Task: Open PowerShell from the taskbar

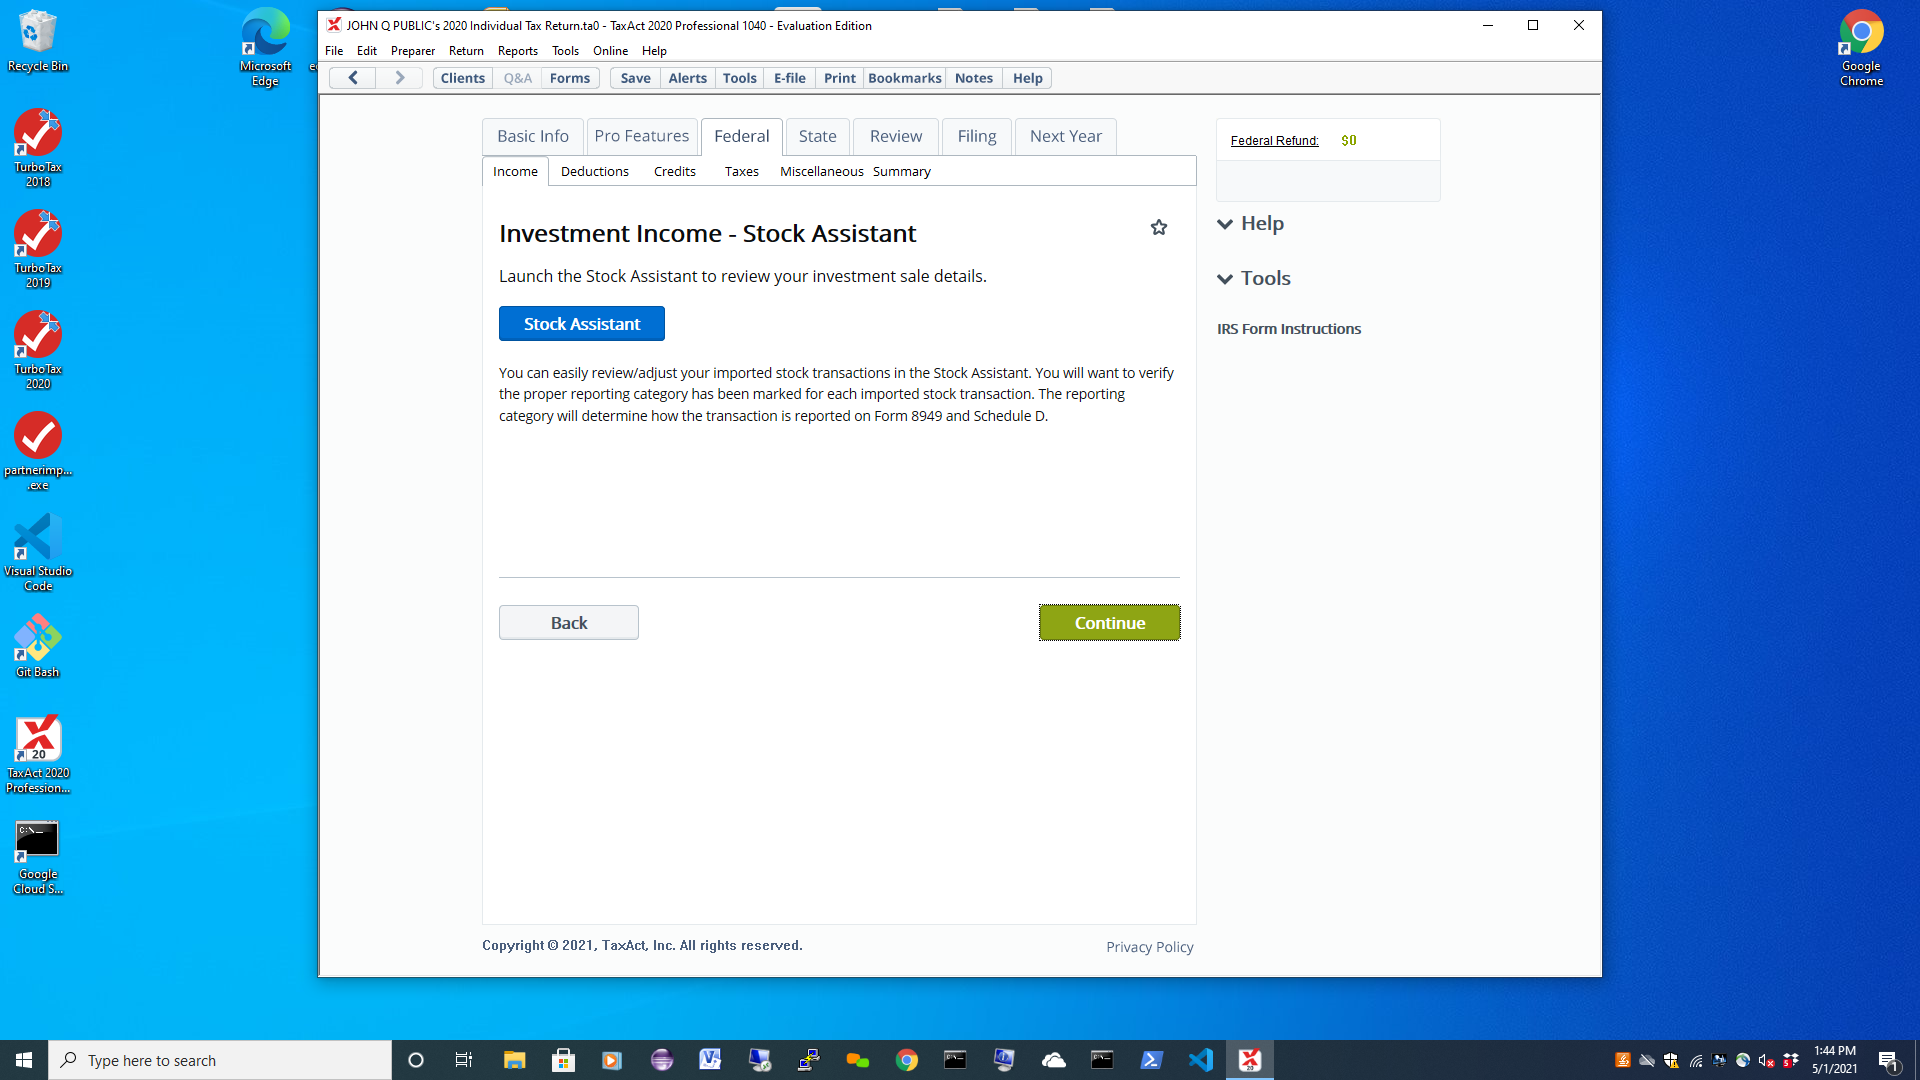Action: pyautogui.click(x=1152, y=1060)
